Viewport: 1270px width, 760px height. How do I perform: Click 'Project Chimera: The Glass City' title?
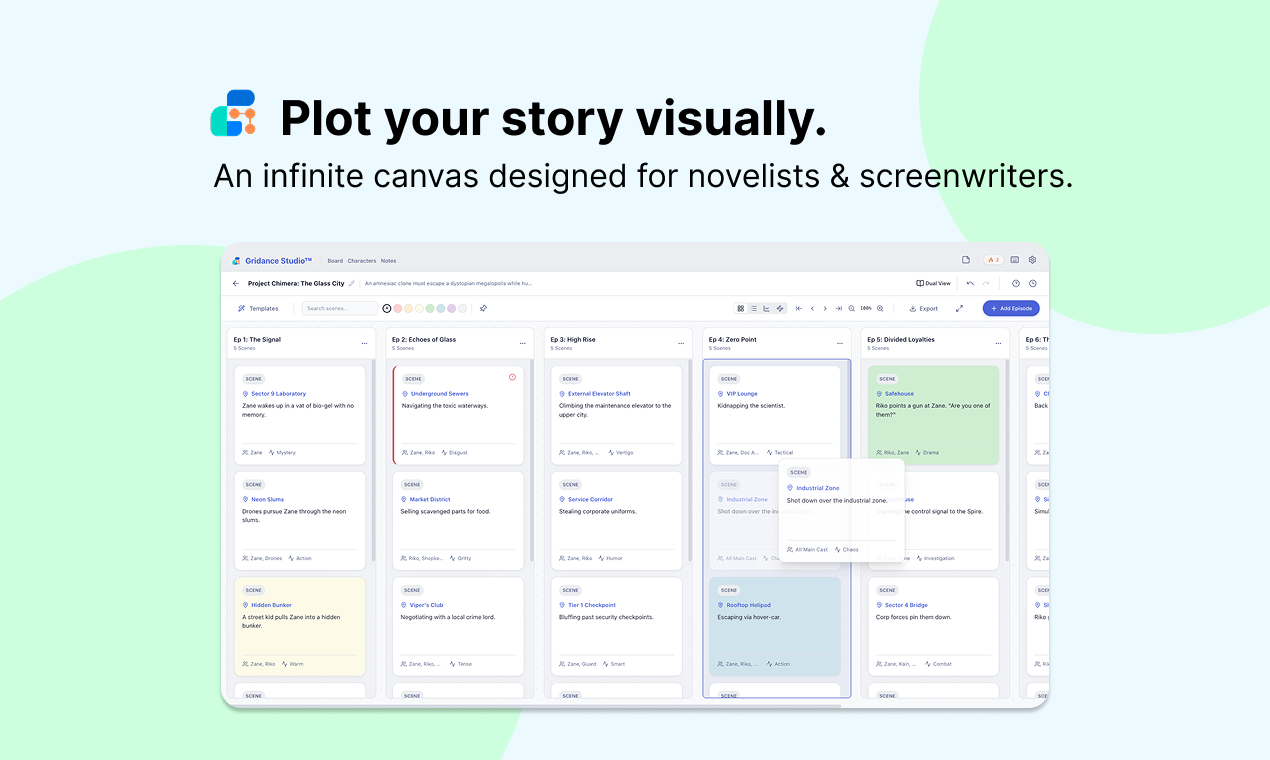[x=296, y=283]
